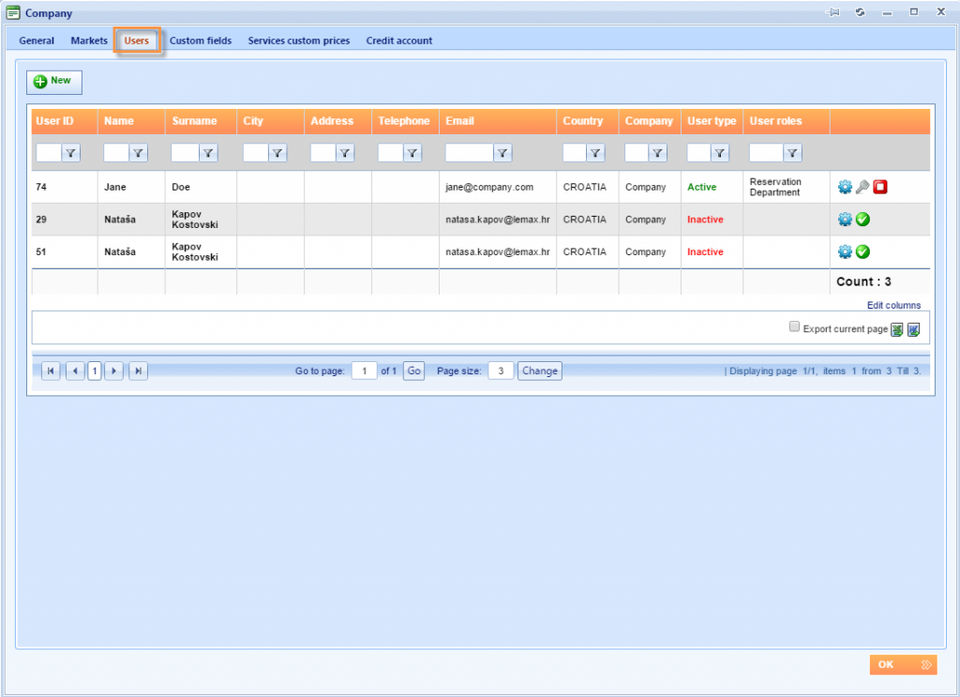Click the Go button
This screenshot has width=960, height=697.
414,371
